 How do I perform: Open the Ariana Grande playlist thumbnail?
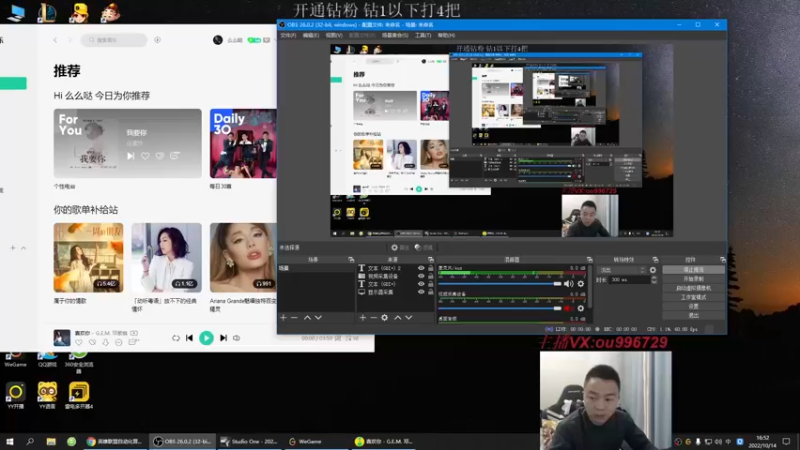click(x=243, y=258)
